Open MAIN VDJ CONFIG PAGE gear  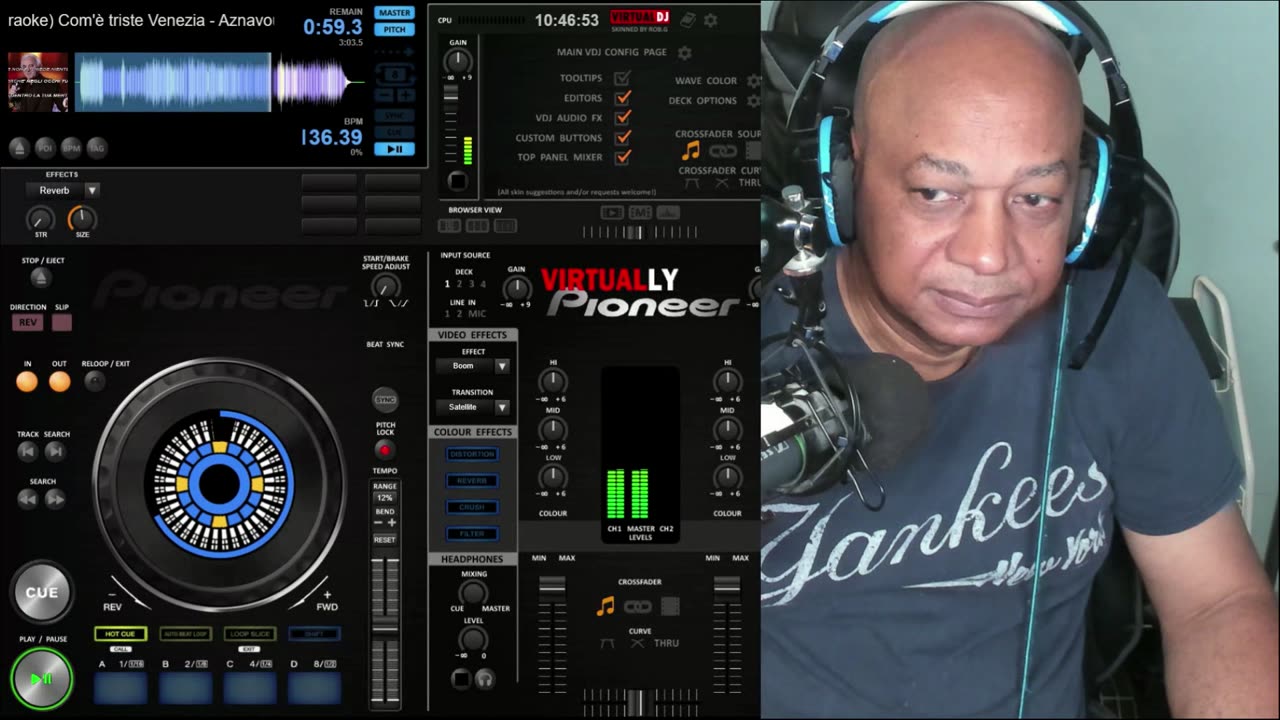pyautogui.click(x=685, y=52)
